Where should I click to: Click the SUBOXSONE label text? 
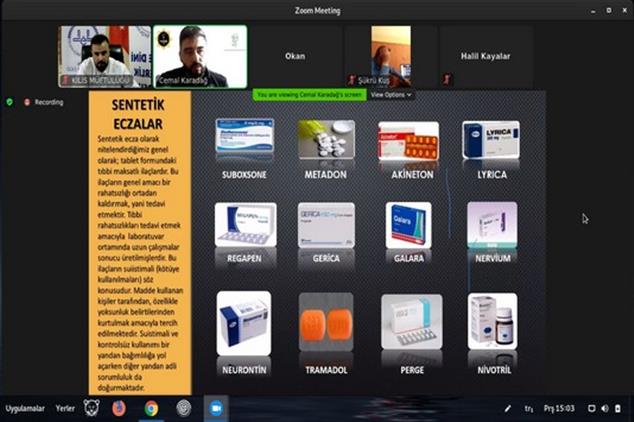pyautogui.click(x=244, y=175)
